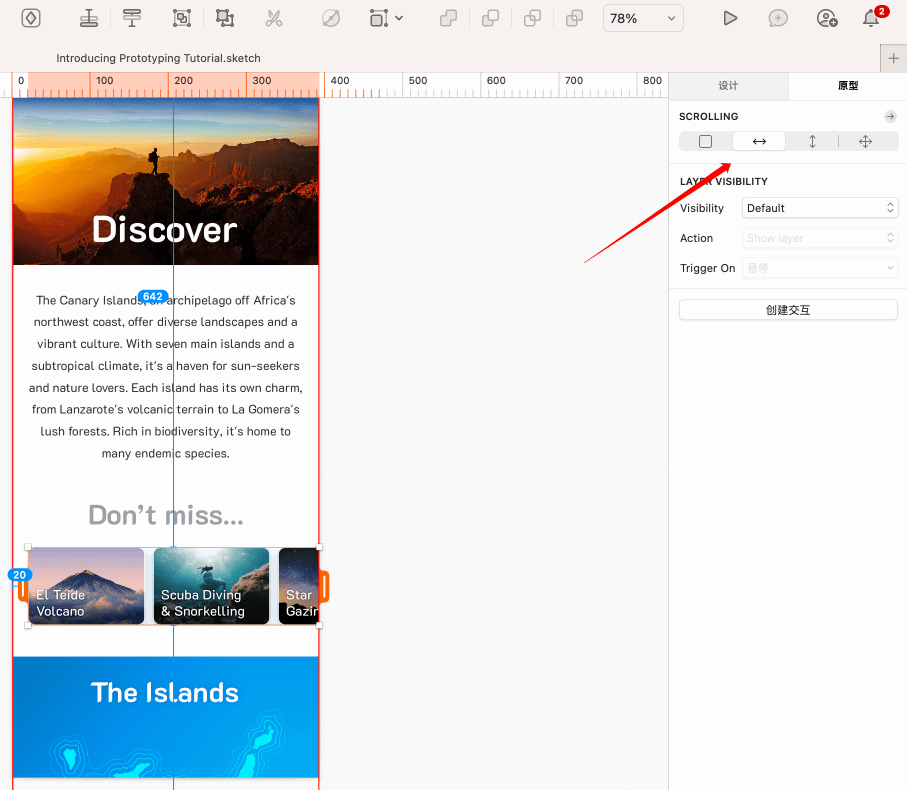This screenshot has width=907, height=790.
Task: Open the zoom level 78% dropdown
Action: (643, 18)
